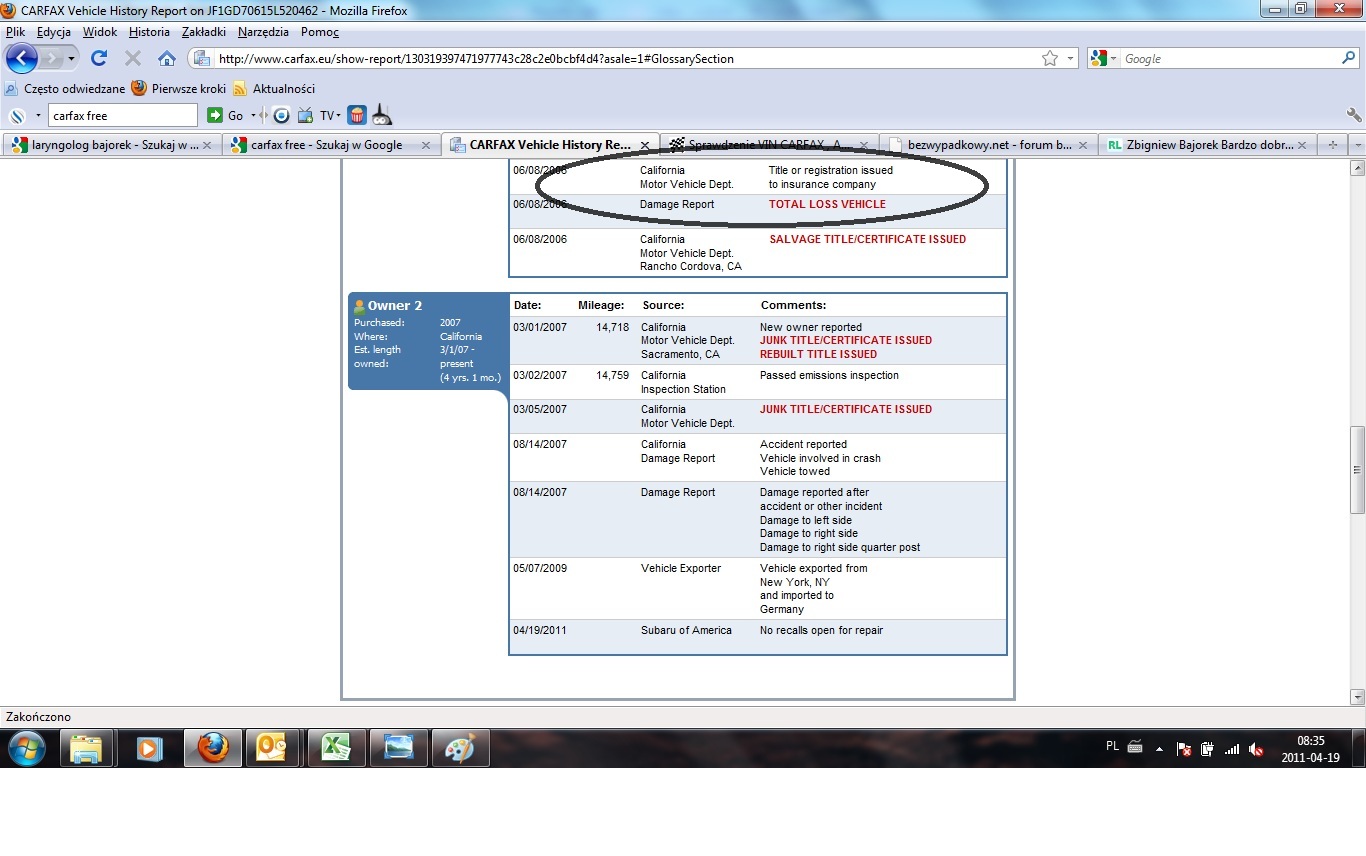Open the Historia menu

tap(149, 32)
